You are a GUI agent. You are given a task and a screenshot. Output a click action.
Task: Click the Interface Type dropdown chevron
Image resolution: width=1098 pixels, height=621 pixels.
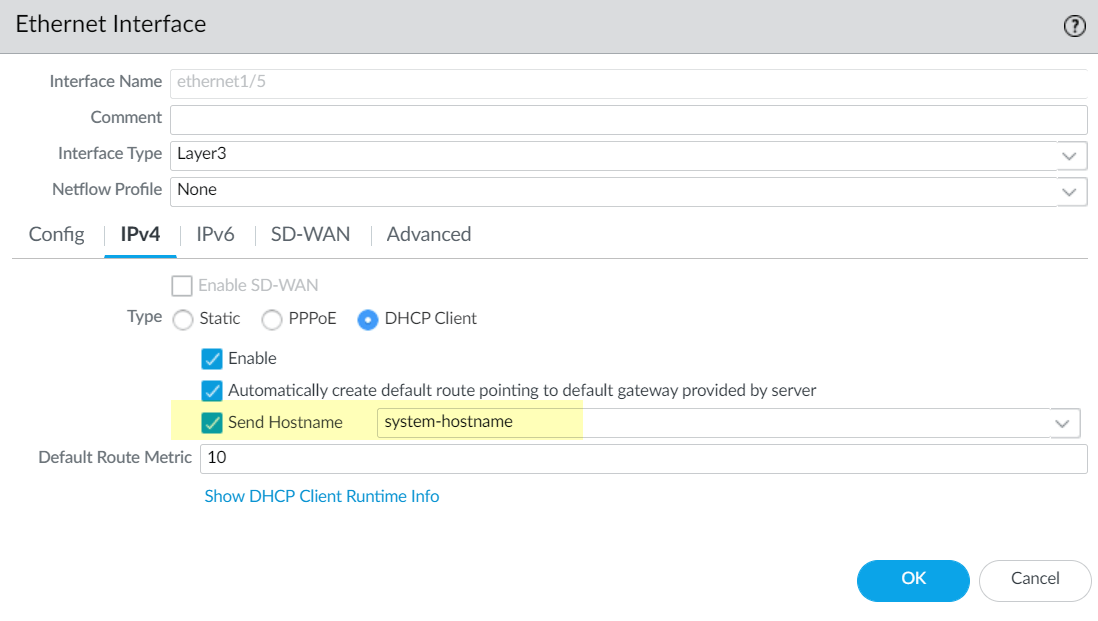1069,155
